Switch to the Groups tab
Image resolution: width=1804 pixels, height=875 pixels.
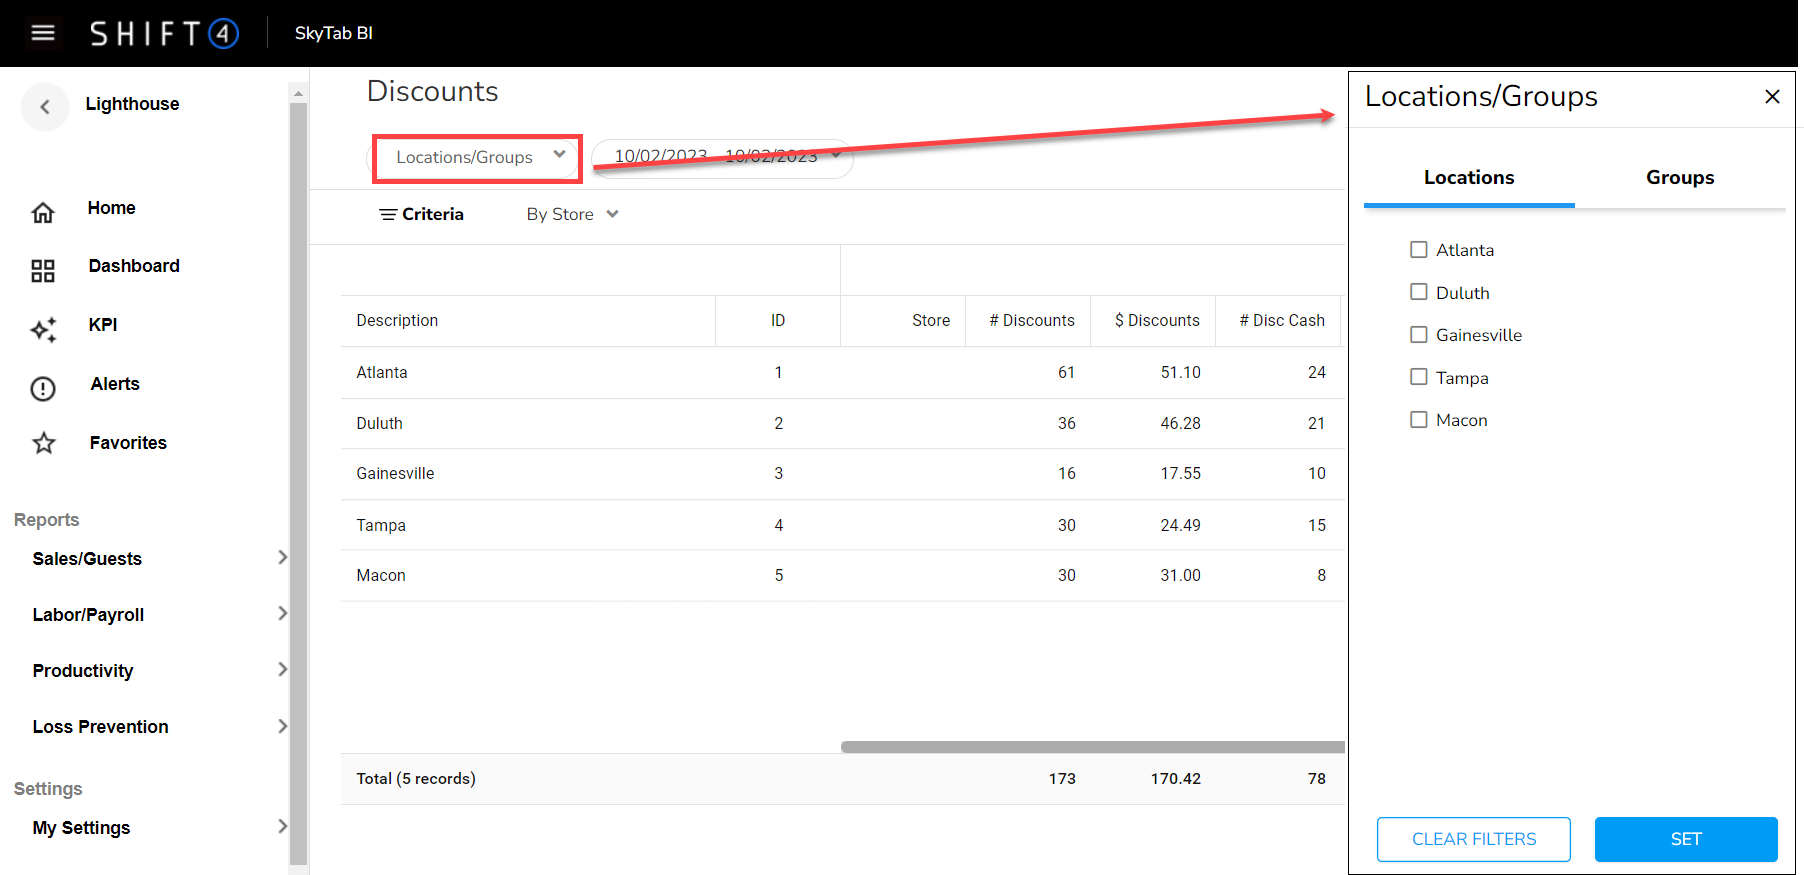click(x=1679, y=178)
